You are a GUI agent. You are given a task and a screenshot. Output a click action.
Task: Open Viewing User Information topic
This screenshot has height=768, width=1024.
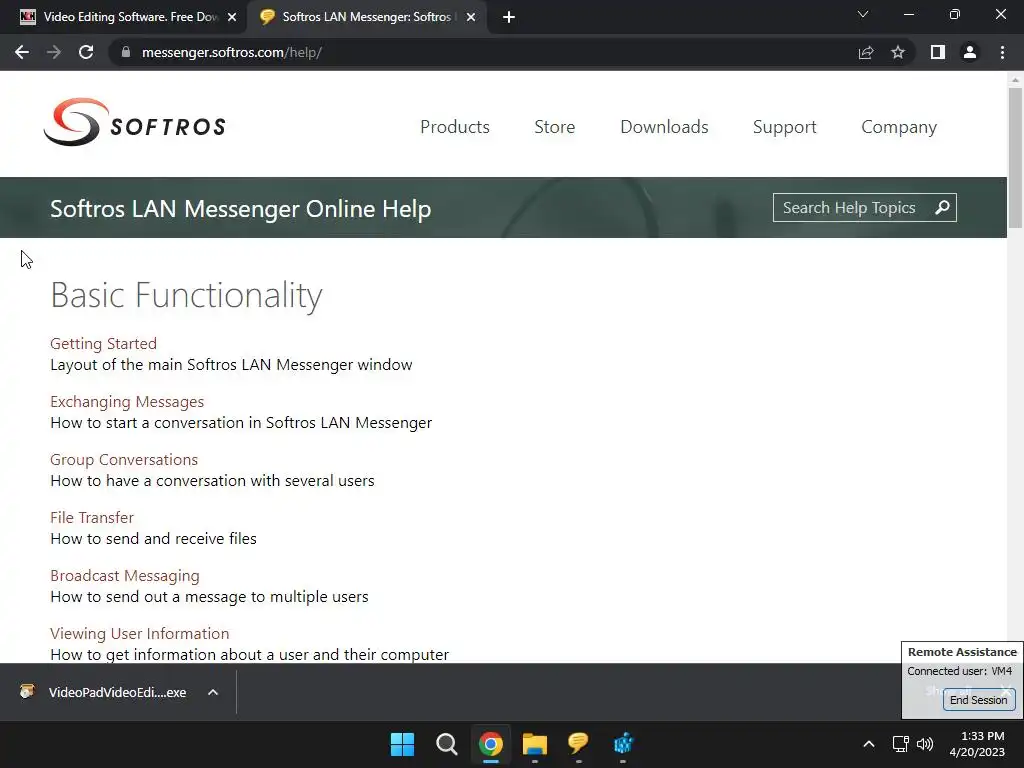(140, 633)
